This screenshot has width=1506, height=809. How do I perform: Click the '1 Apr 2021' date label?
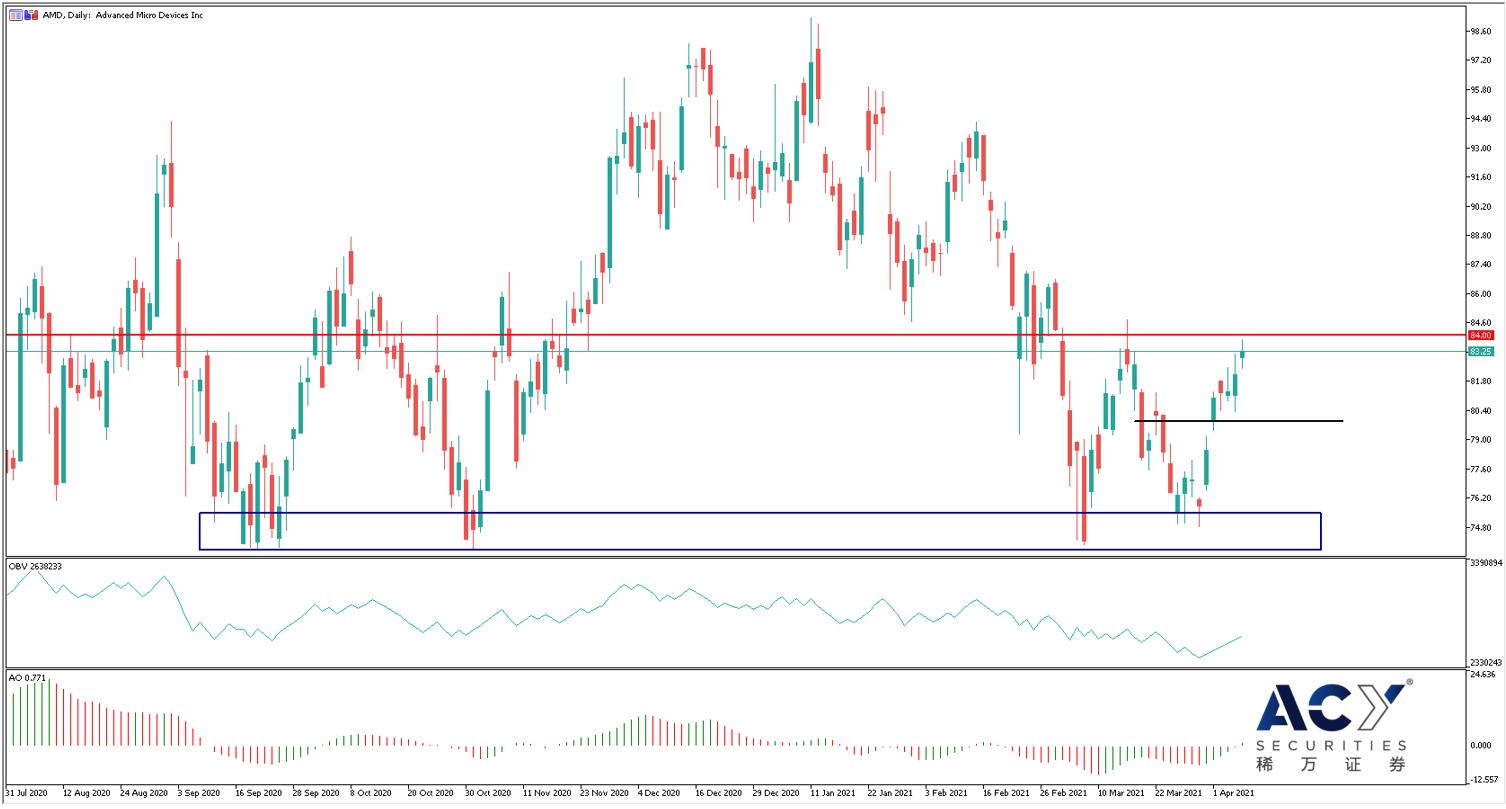pos(1234,792)
